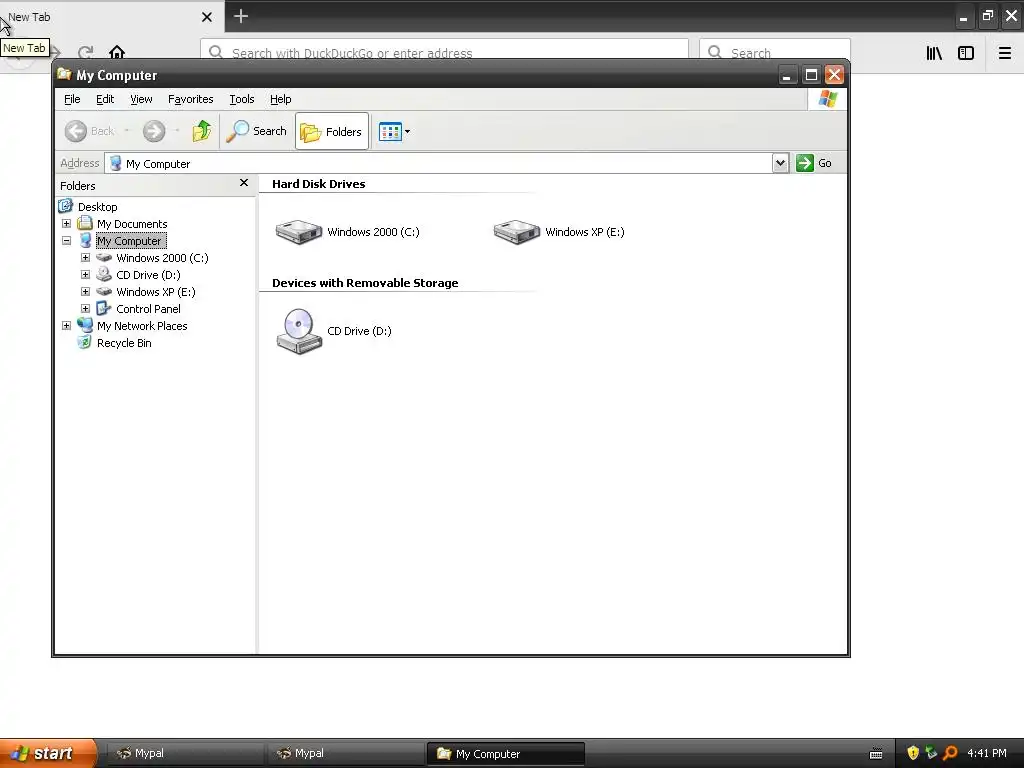This screenshot has height=768, width=1024.
Task: Select the CD Drive (D:) disc icon
Action: point(299,331)
